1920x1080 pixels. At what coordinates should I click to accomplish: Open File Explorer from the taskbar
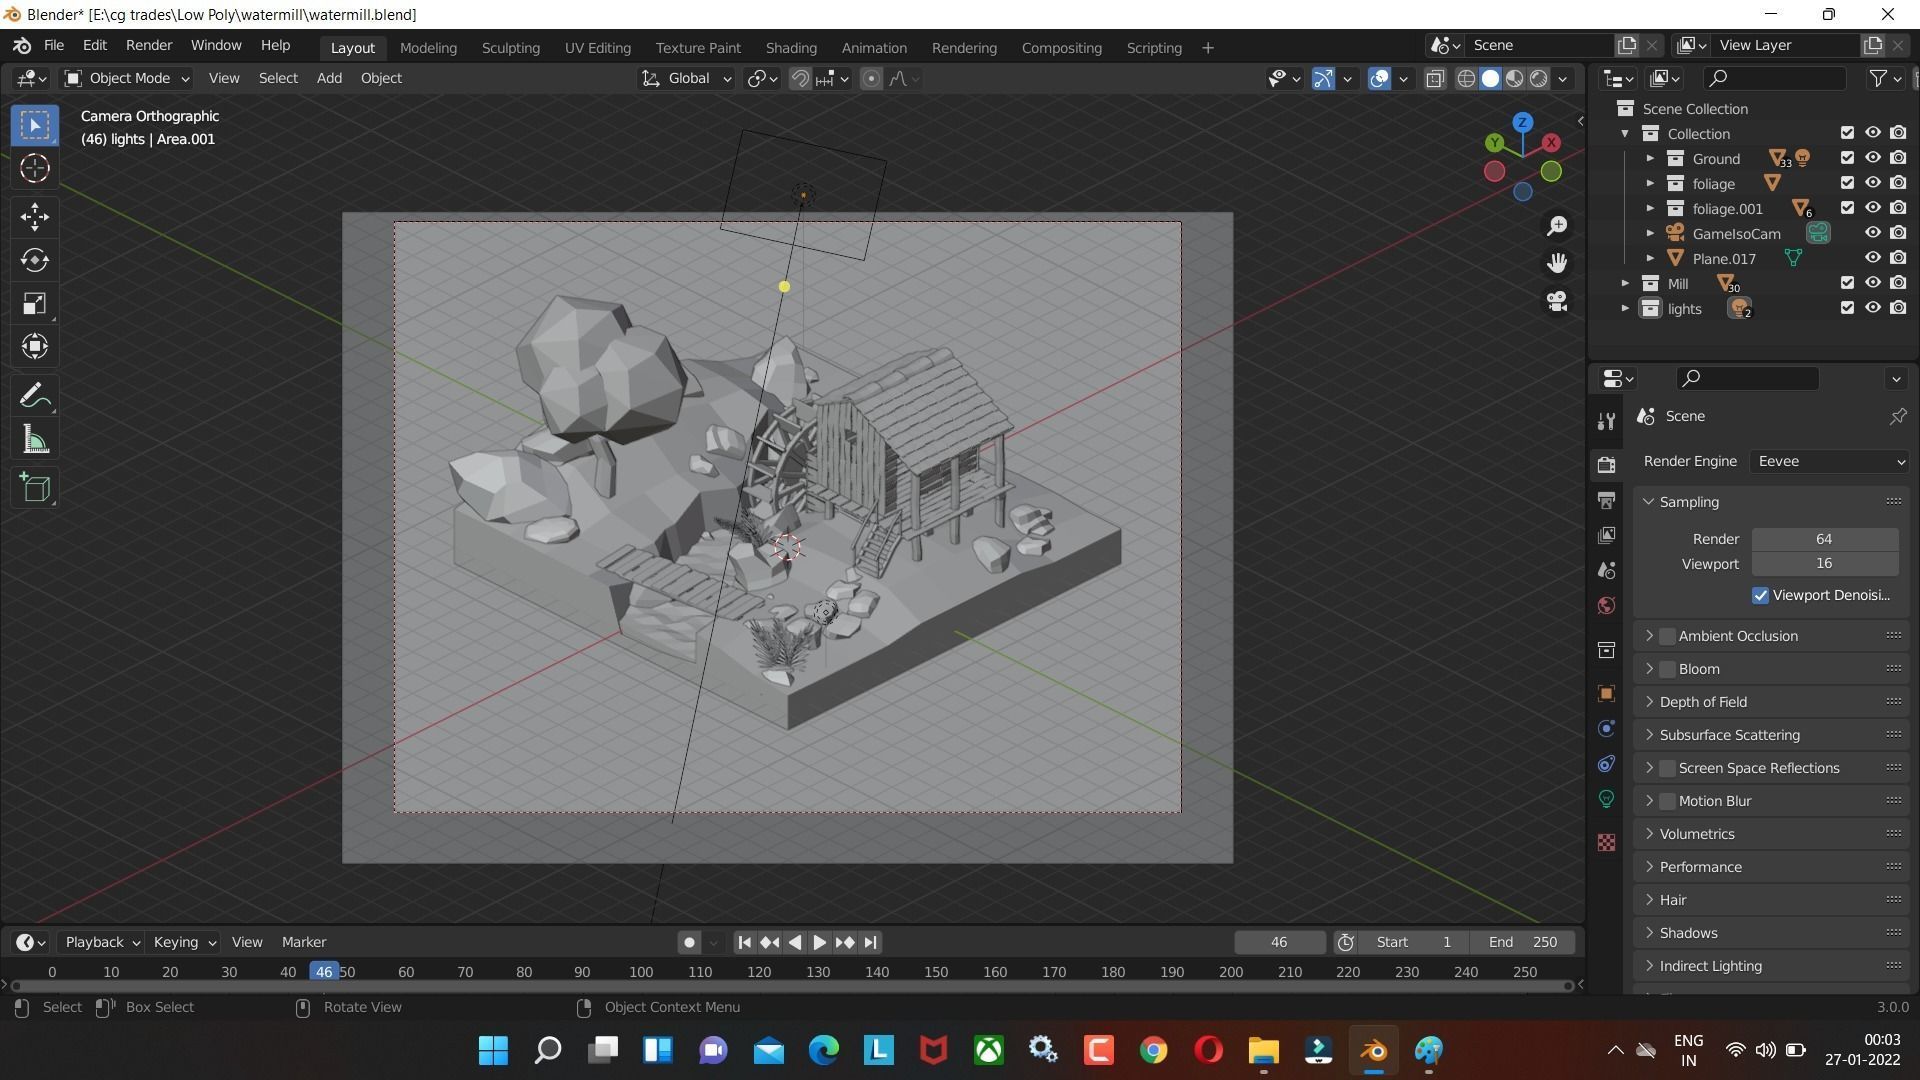click(x=1263, y=1050)
